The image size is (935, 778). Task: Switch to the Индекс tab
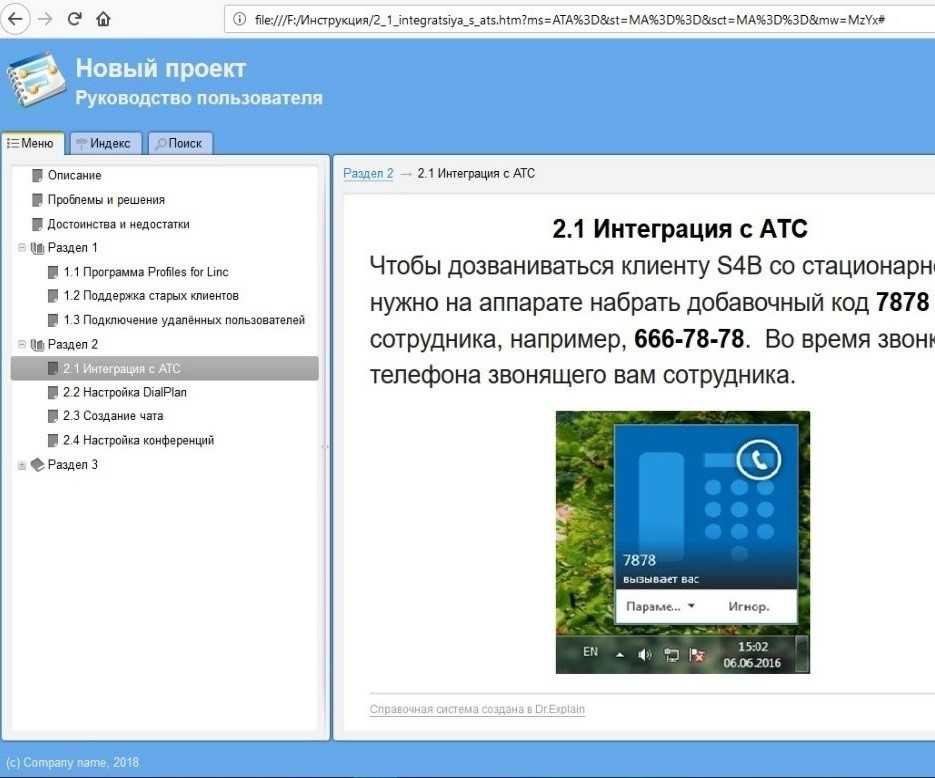tap(104, 143)
